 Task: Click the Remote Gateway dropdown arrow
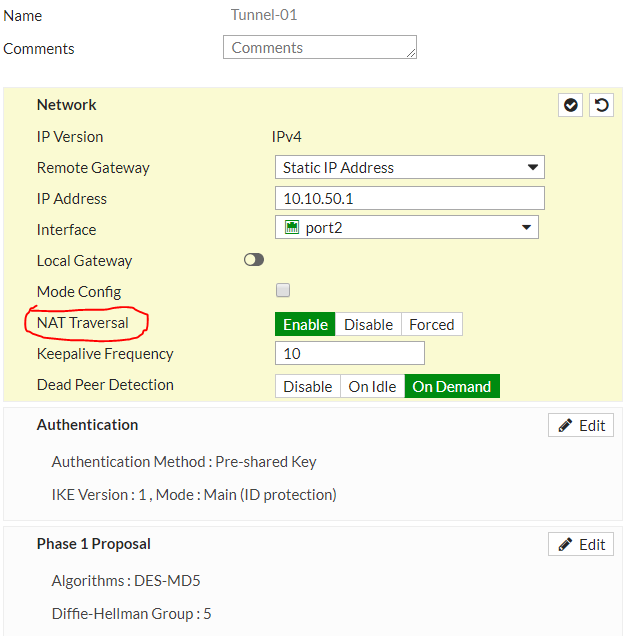click(x=533, y=167)
